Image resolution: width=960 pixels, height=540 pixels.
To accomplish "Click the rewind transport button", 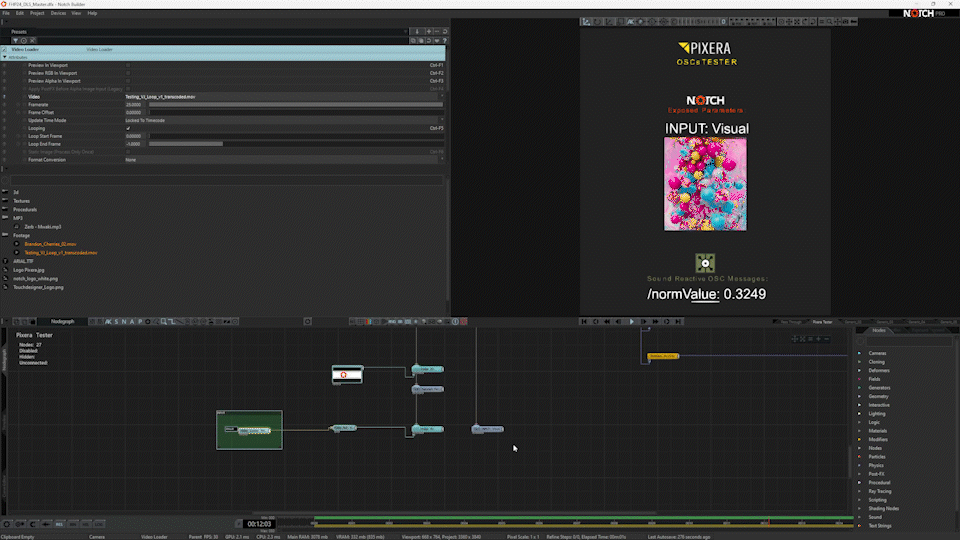I will tap(607, 321).
